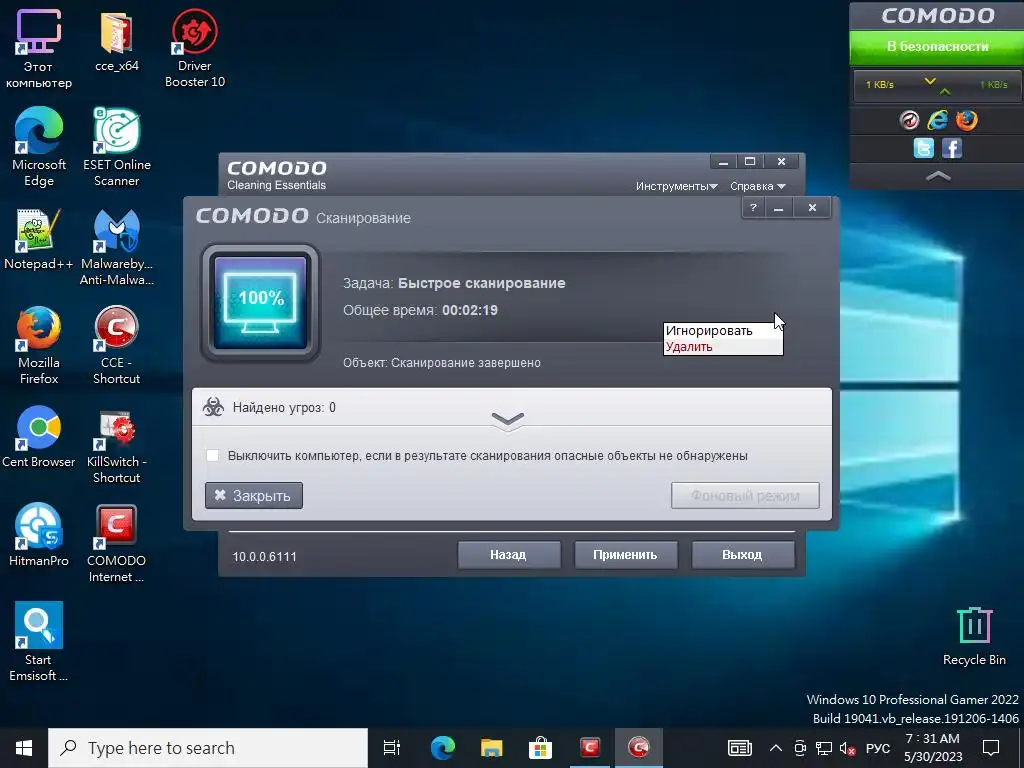Click help question mark in scan dialog
This screenshot has height=768, width=1024.
[754, 208]
